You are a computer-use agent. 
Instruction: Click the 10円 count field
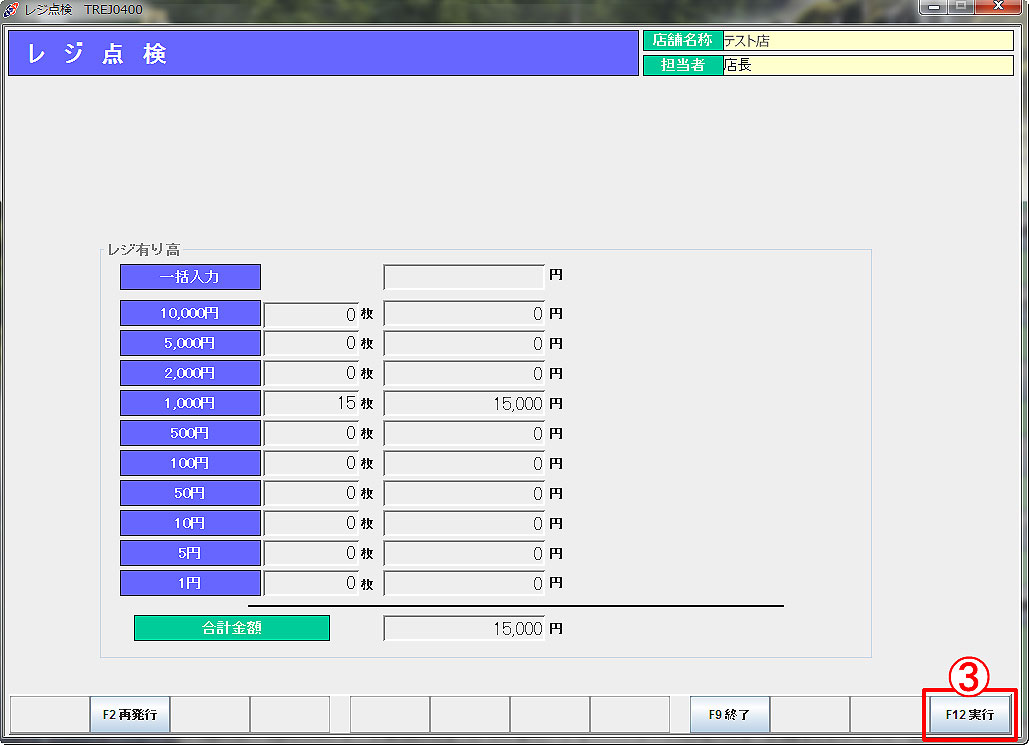point(311,523)
